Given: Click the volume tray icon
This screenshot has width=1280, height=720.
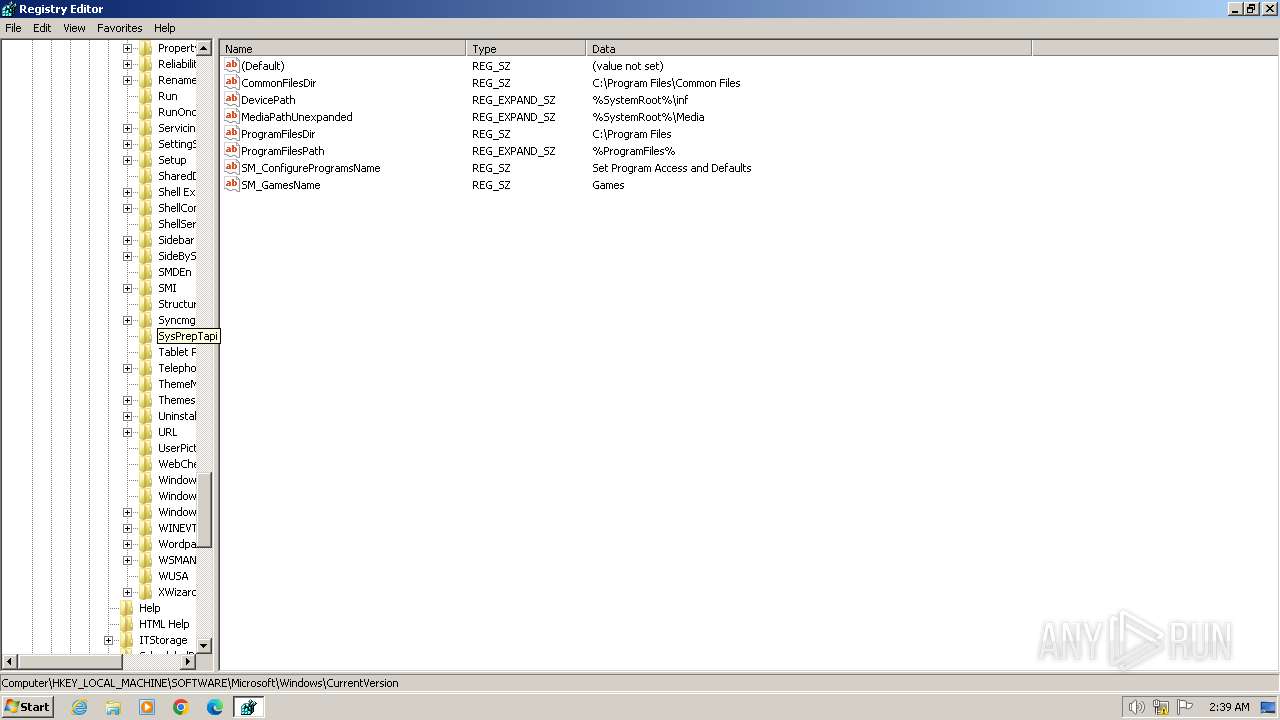Looking at the screenshot, I should coord(1136,707).
